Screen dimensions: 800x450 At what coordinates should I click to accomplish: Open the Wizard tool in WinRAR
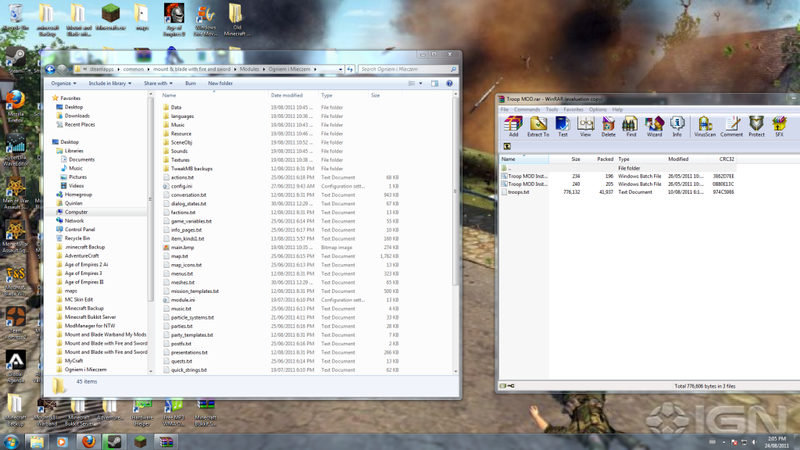click(x=654, y=126)
